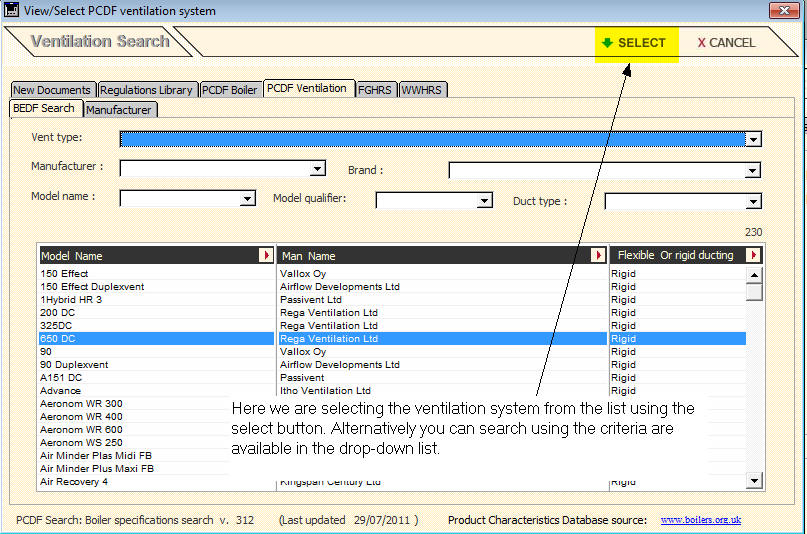Open the Manufacturer dropdown arrow
The width and height of the screenshot is (807, 534).
318,168
